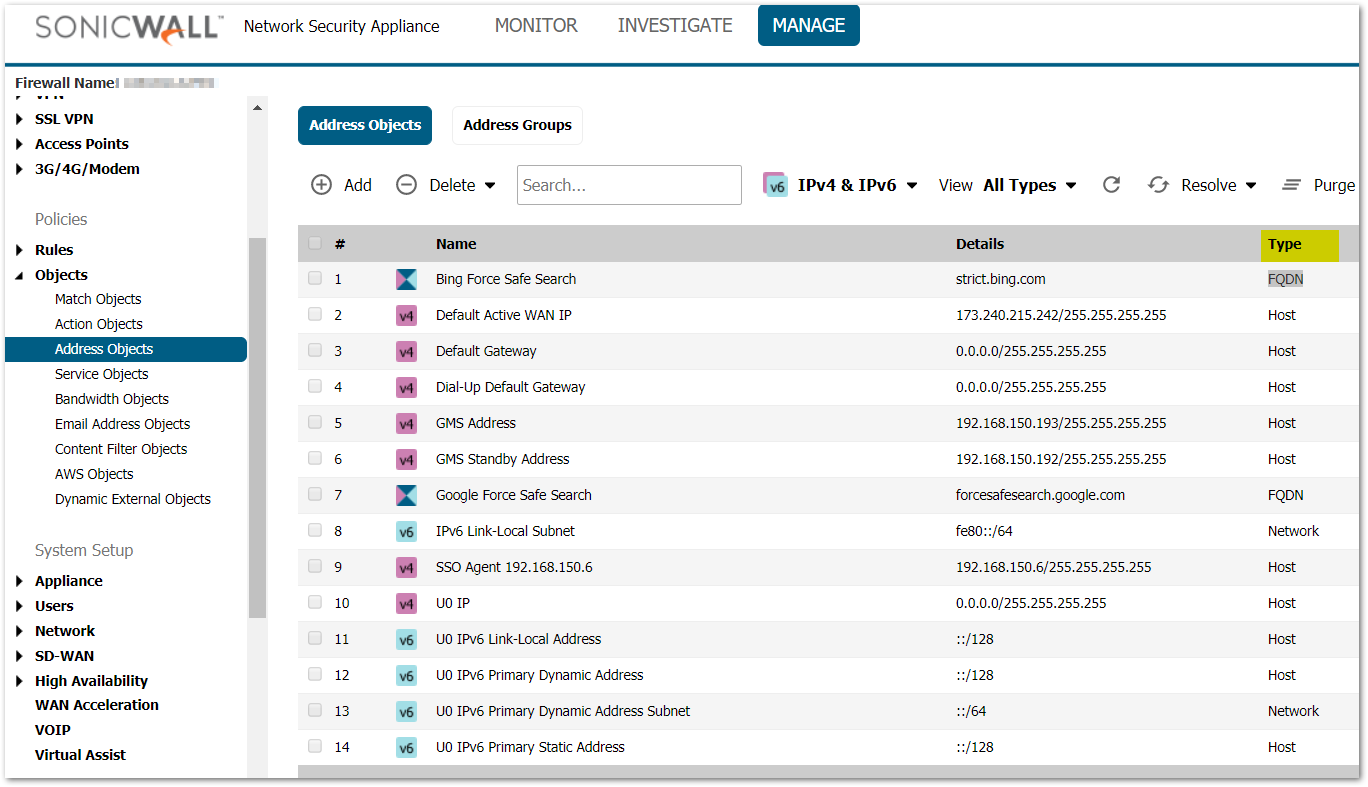Switch to the Address Groups tab
Screen dimensions: 1368x787
tap(517, 125)
